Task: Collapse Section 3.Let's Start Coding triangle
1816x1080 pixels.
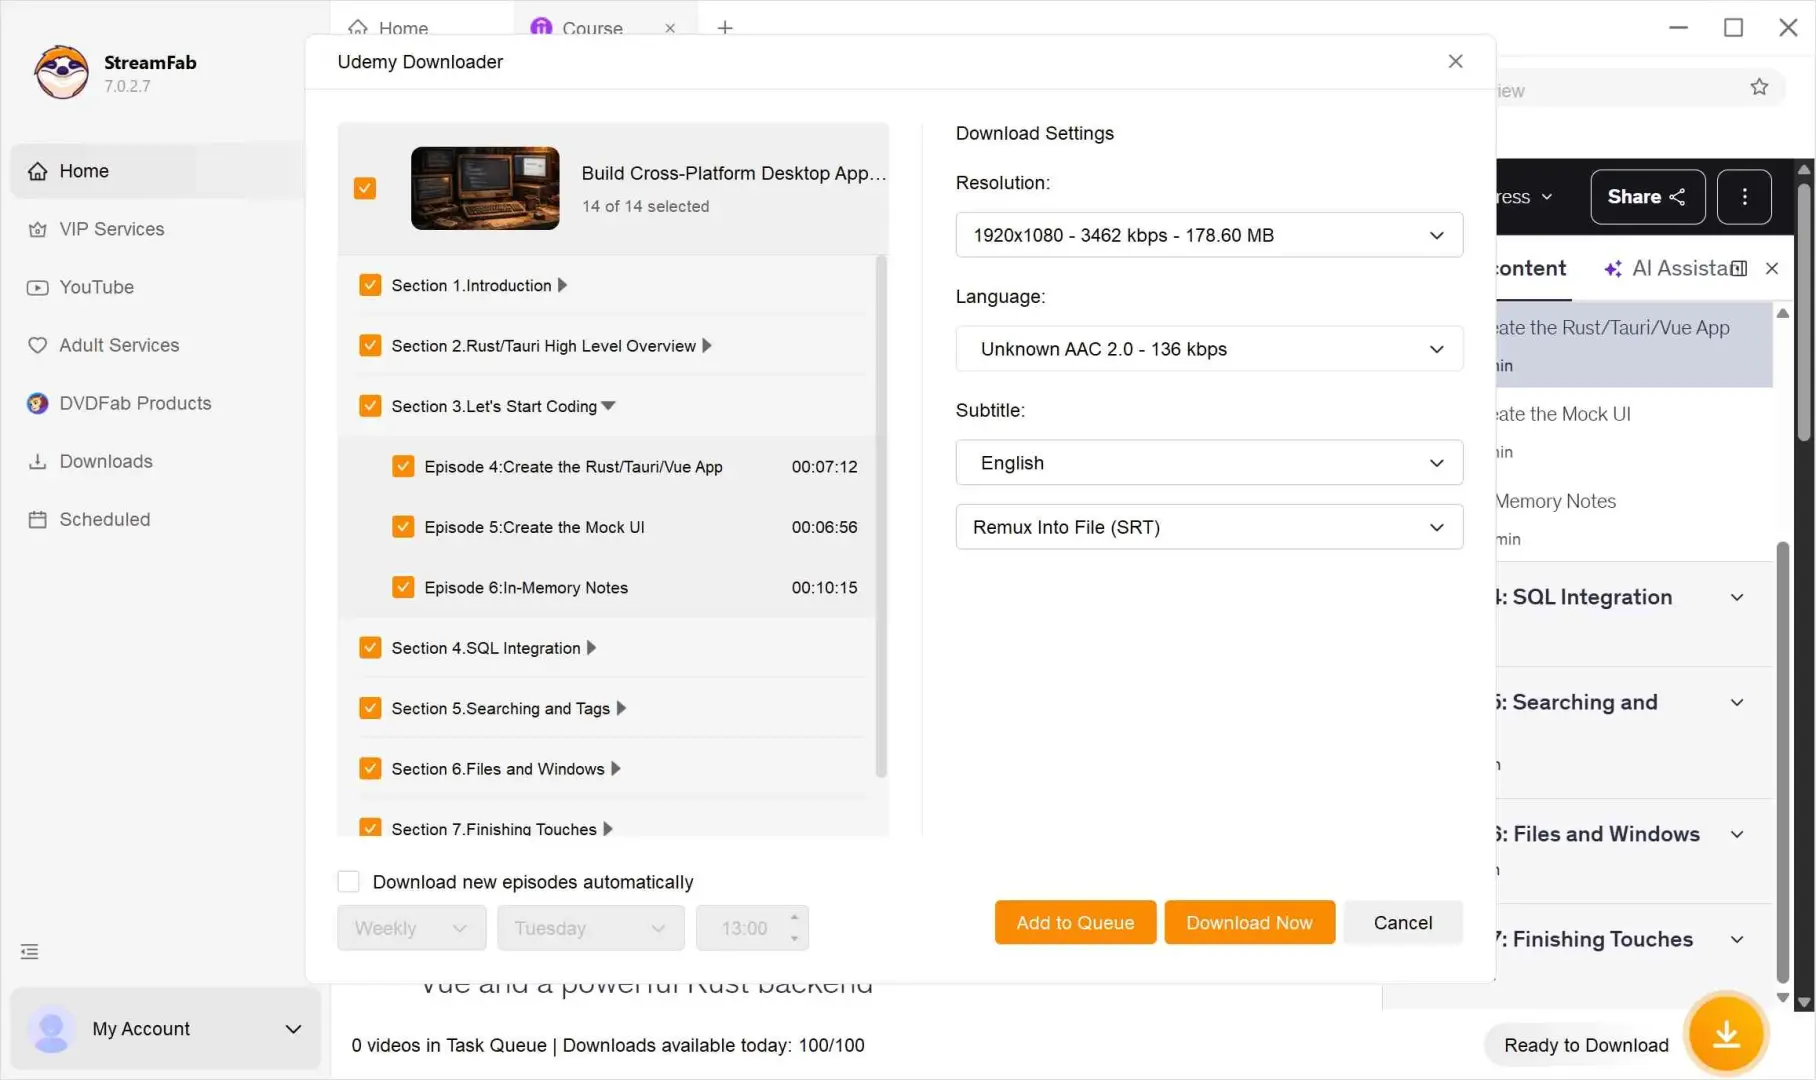Action: click(608, 406)
